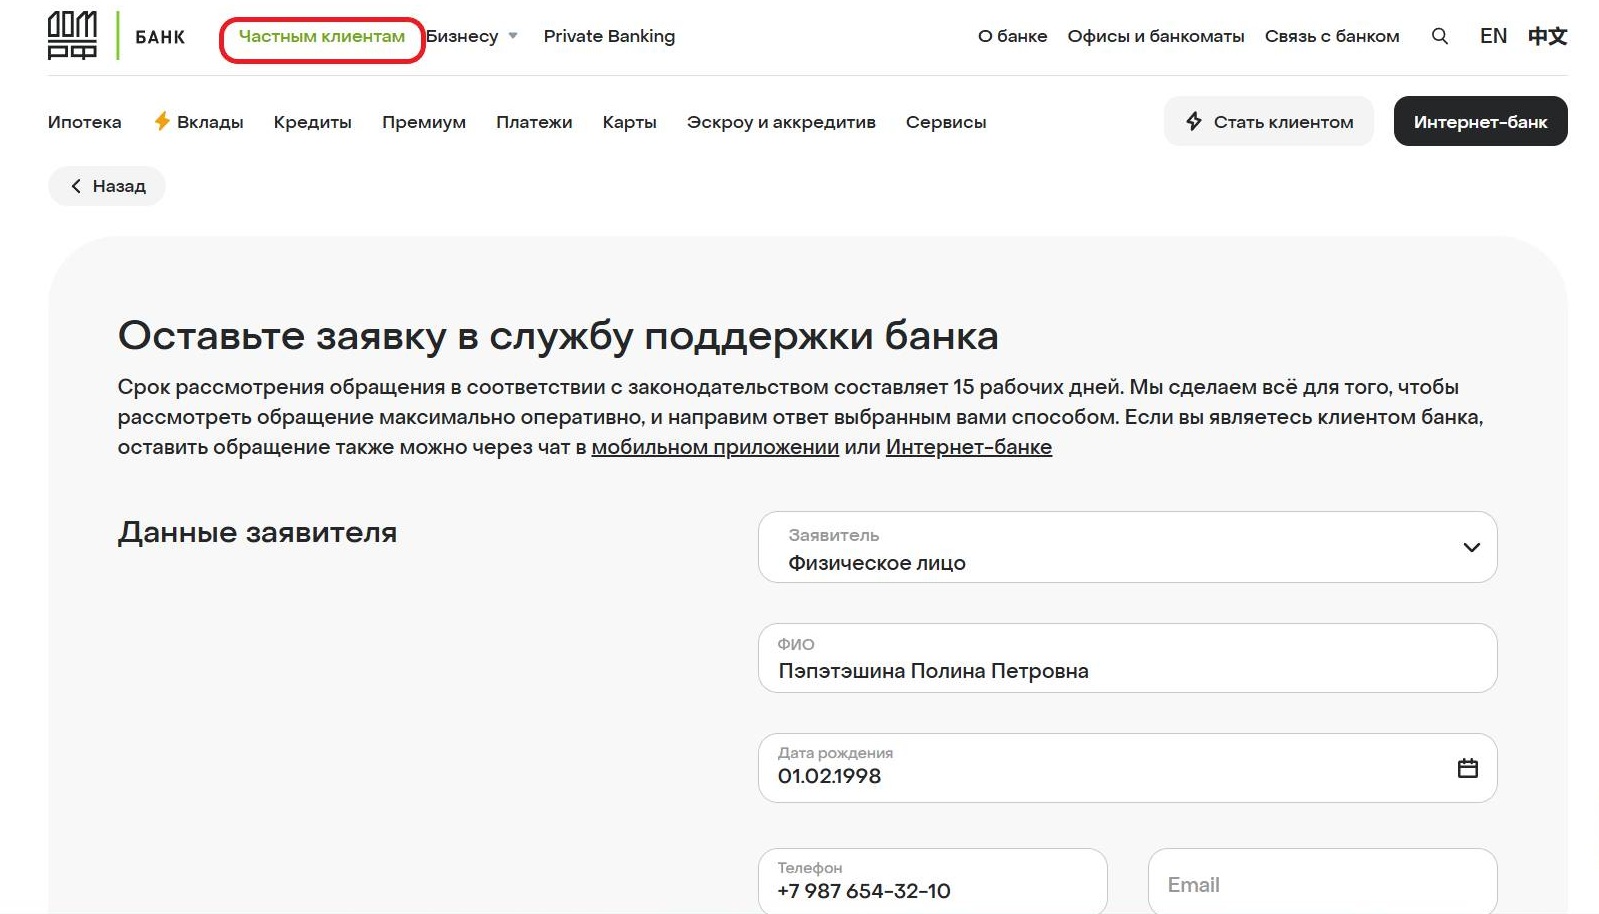Open calendar picker in birth date field

pos(1467,768)
